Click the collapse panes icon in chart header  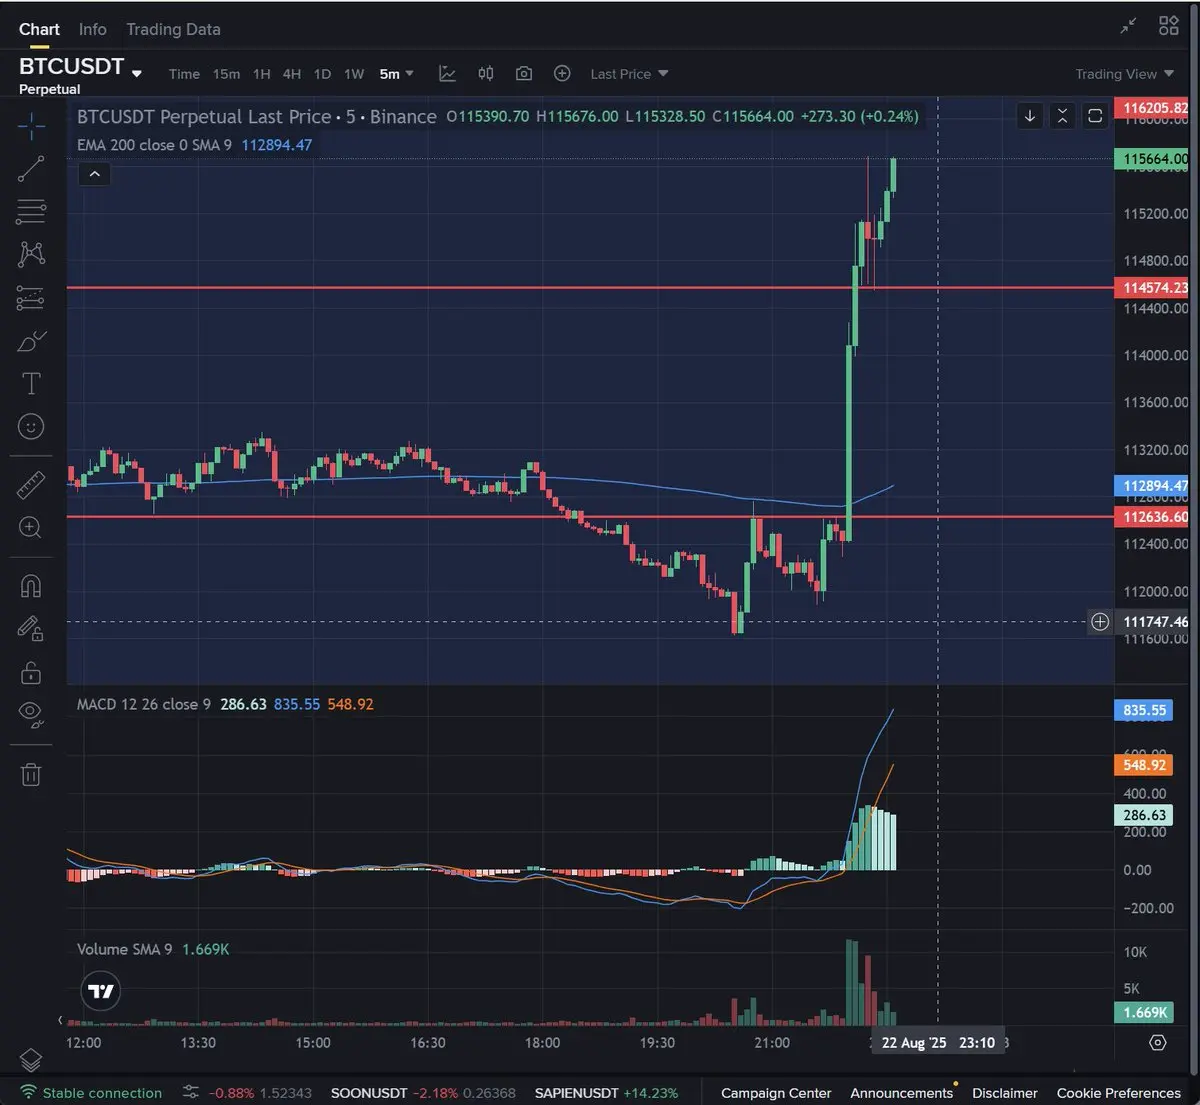point(1062,116)
